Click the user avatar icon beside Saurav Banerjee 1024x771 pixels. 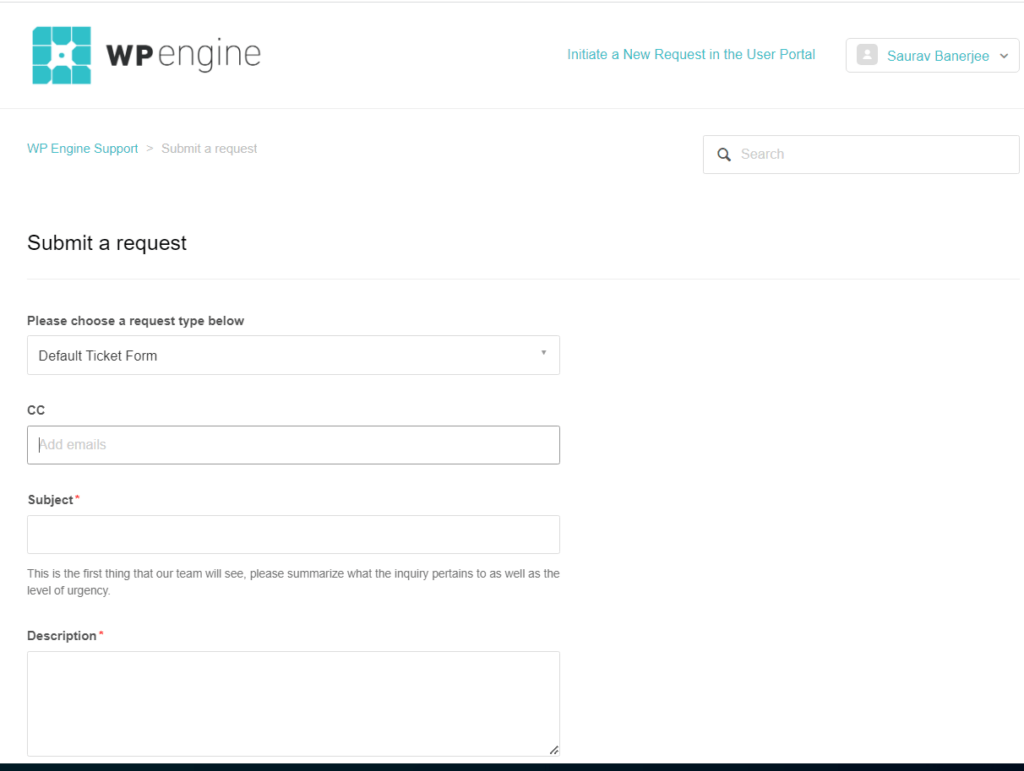point(867,55)
